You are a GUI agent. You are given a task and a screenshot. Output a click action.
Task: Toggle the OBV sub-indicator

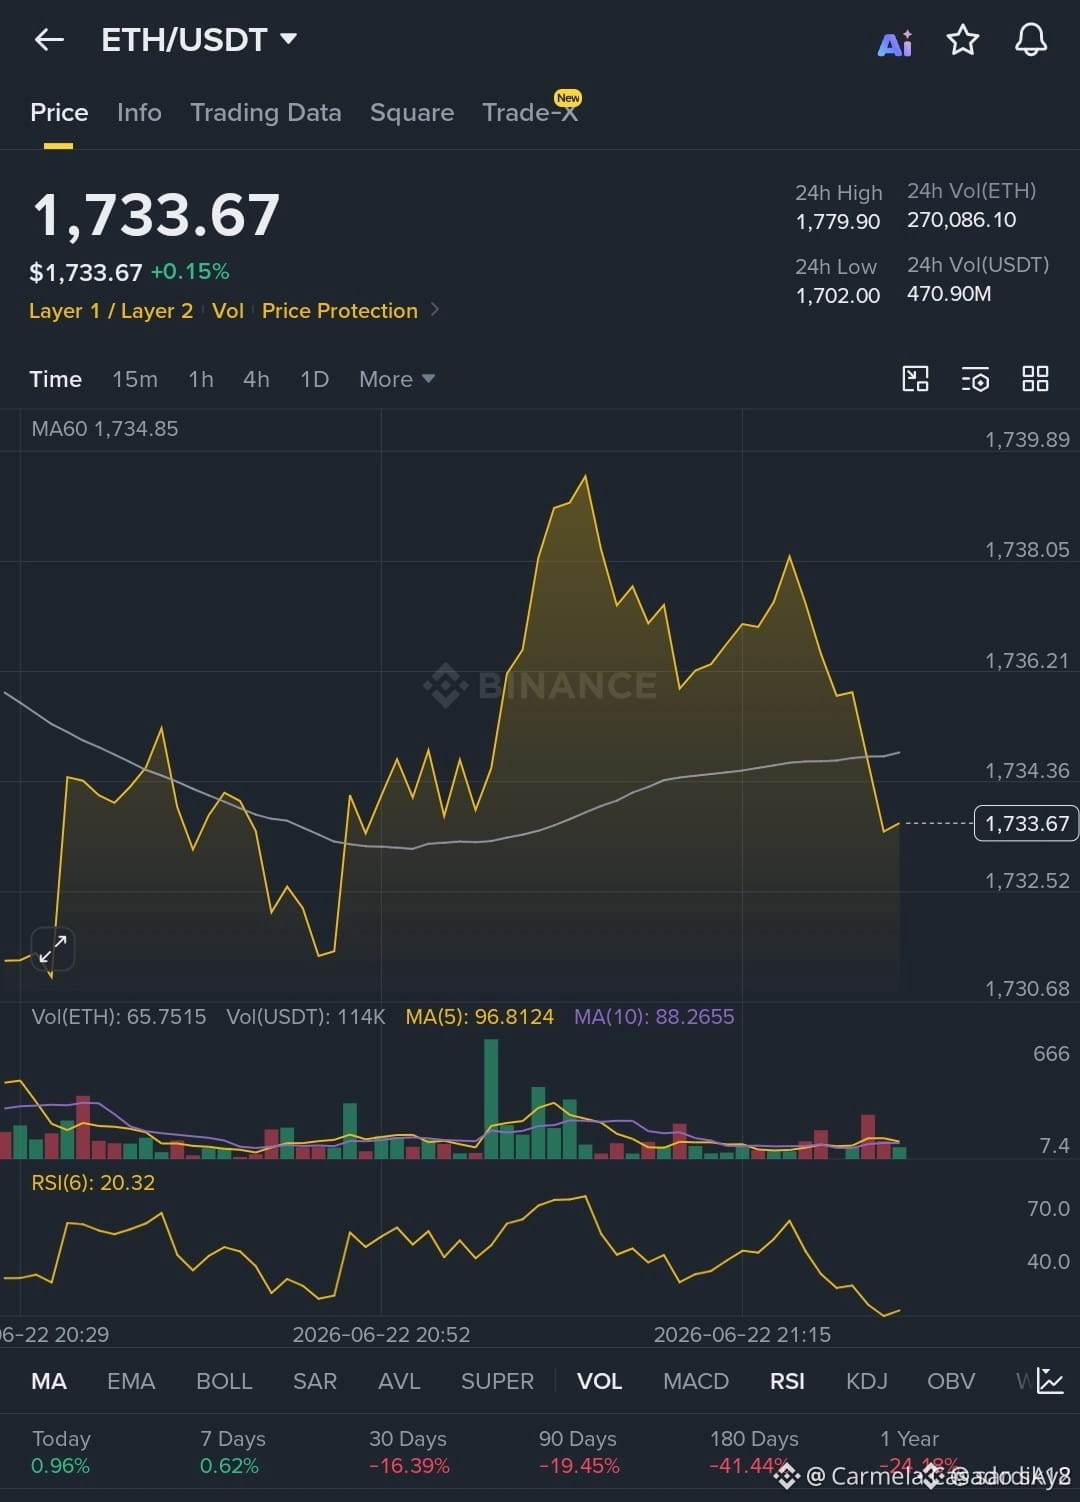click(x=951, y=1381)
